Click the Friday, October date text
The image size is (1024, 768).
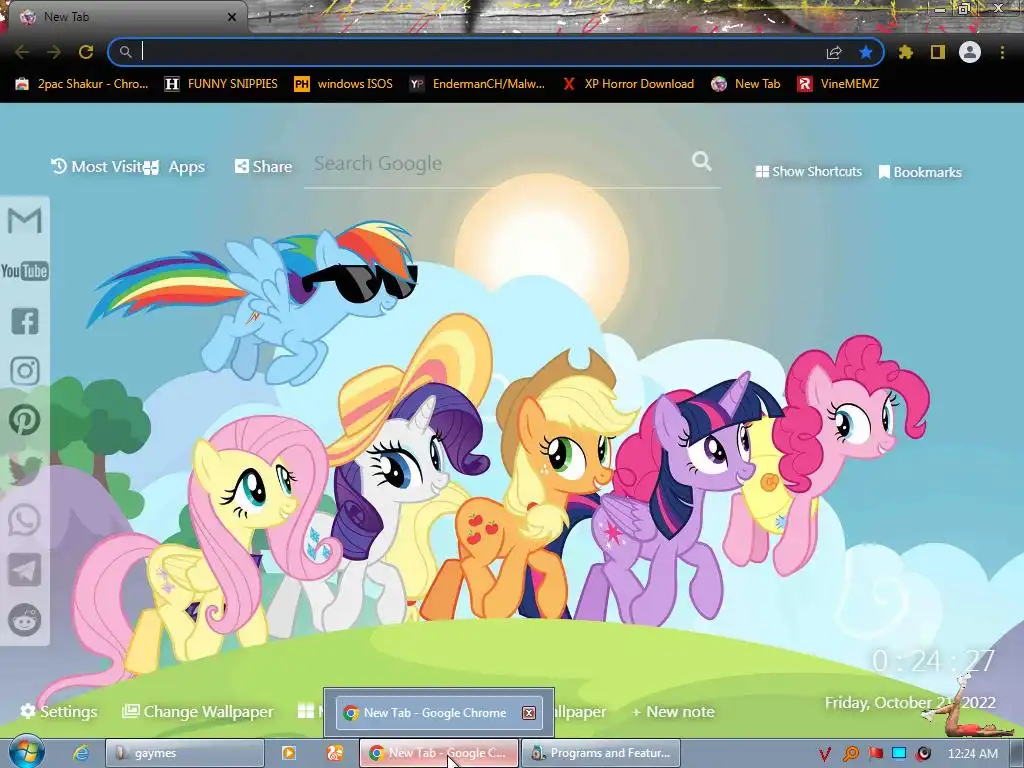[x=910, y=703]
